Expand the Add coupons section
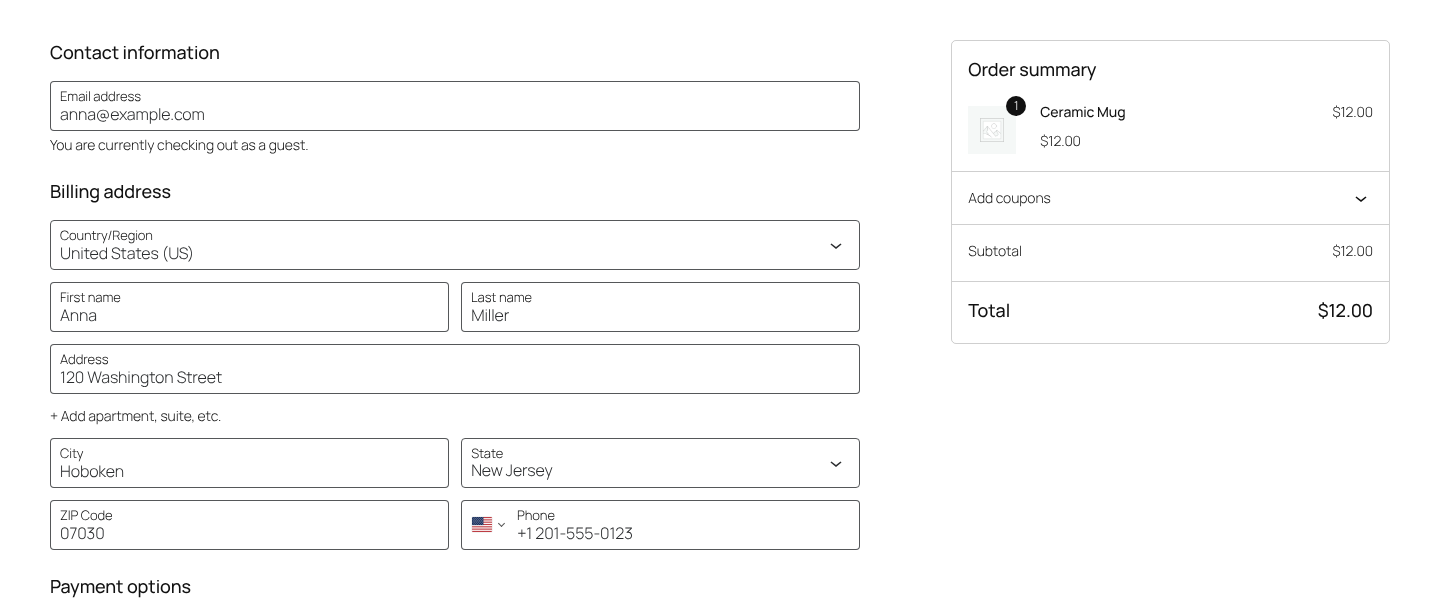The height and width of the screenshot is (610, 1440). [1170, 198]
